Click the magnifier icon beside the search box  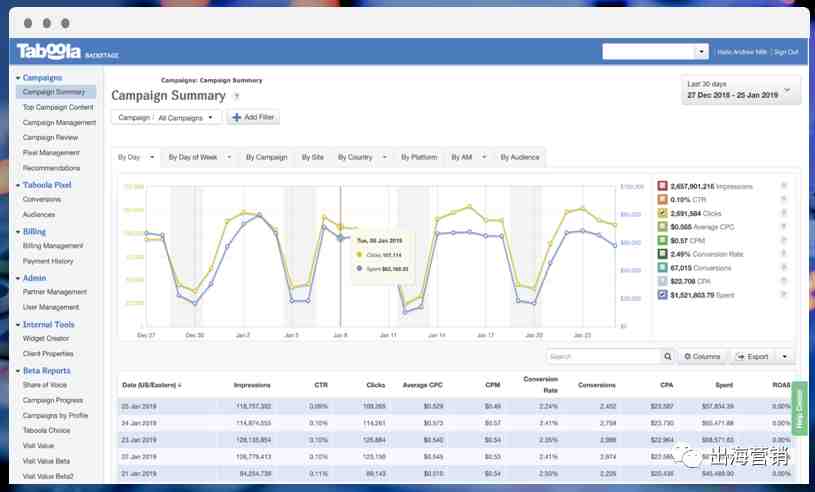pos(667,356)
